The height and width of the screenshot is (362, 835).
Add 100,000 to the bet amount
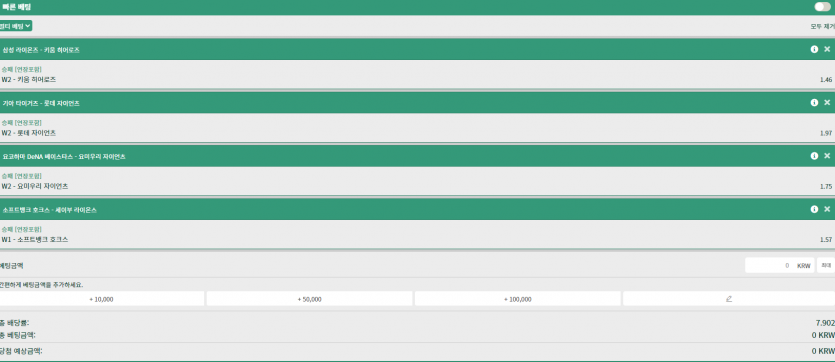click(x=518, y=299)
